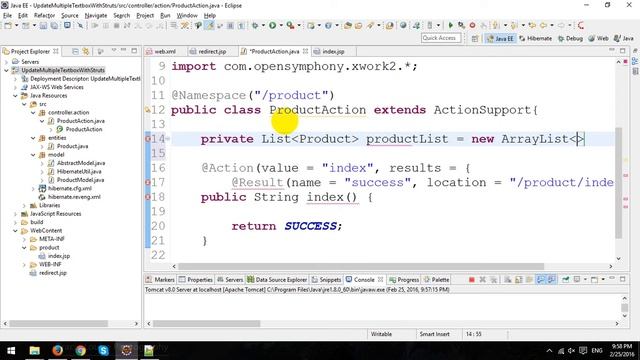Expand the Libraries node
Screen dimensions: 640x360
click(x=24, y=205)
